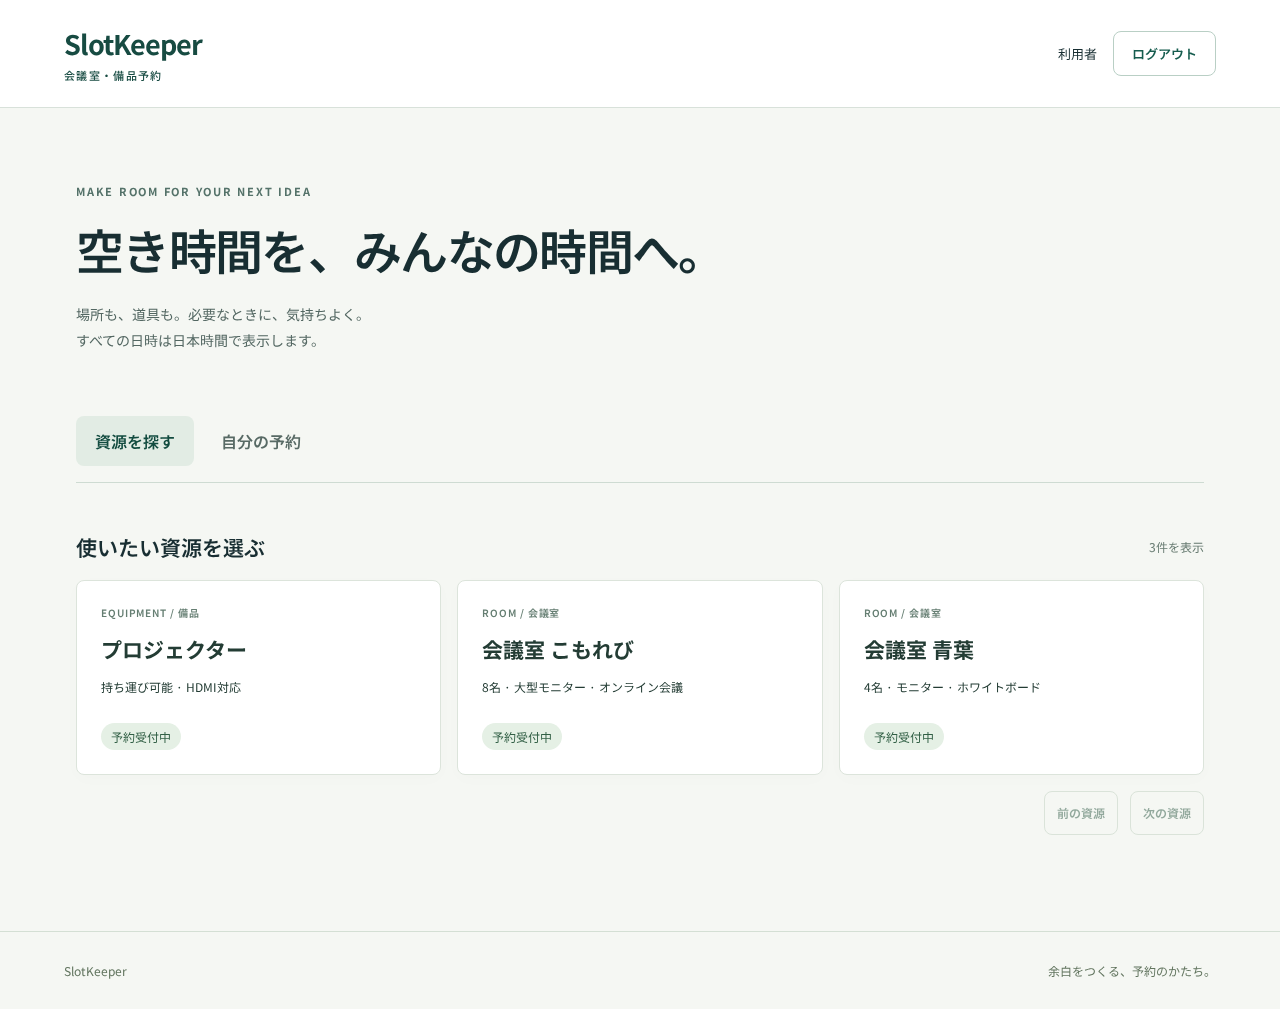Click 持ち運び可能・HDMI対応 description

[171, 687]
